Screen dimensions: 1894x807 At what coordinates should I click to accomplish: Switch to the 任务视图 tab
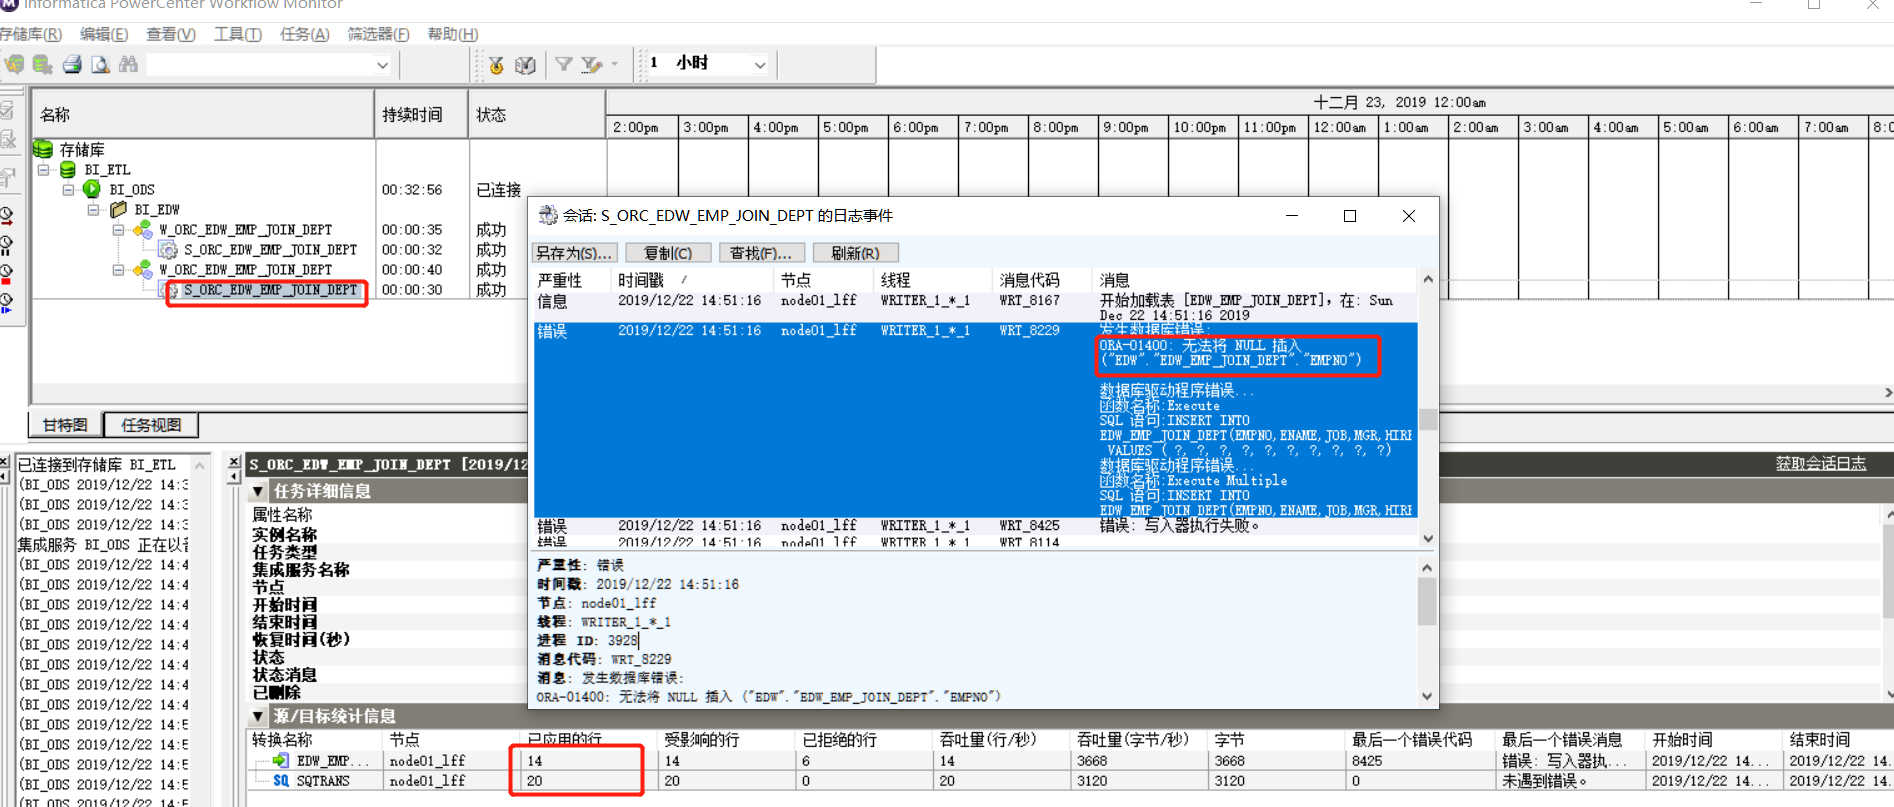pyautogui.click(x=152, y=425)
